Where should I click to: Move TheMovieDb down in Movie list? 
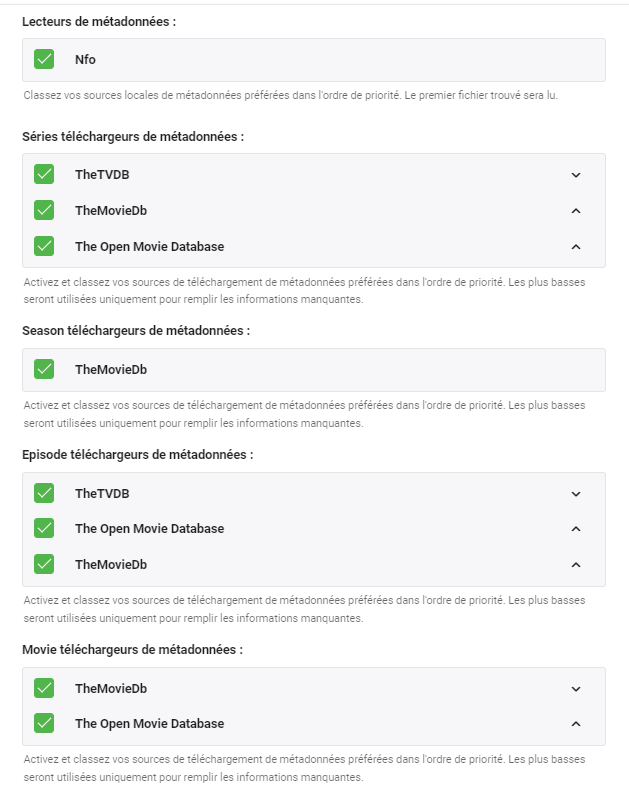click(576, 689)
